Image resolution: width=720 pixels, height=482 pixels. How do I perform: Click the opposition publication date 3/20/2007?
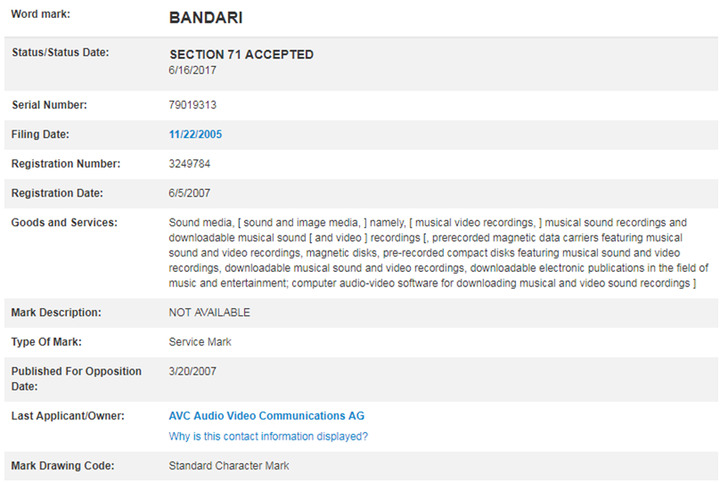(x=193, y=372)
